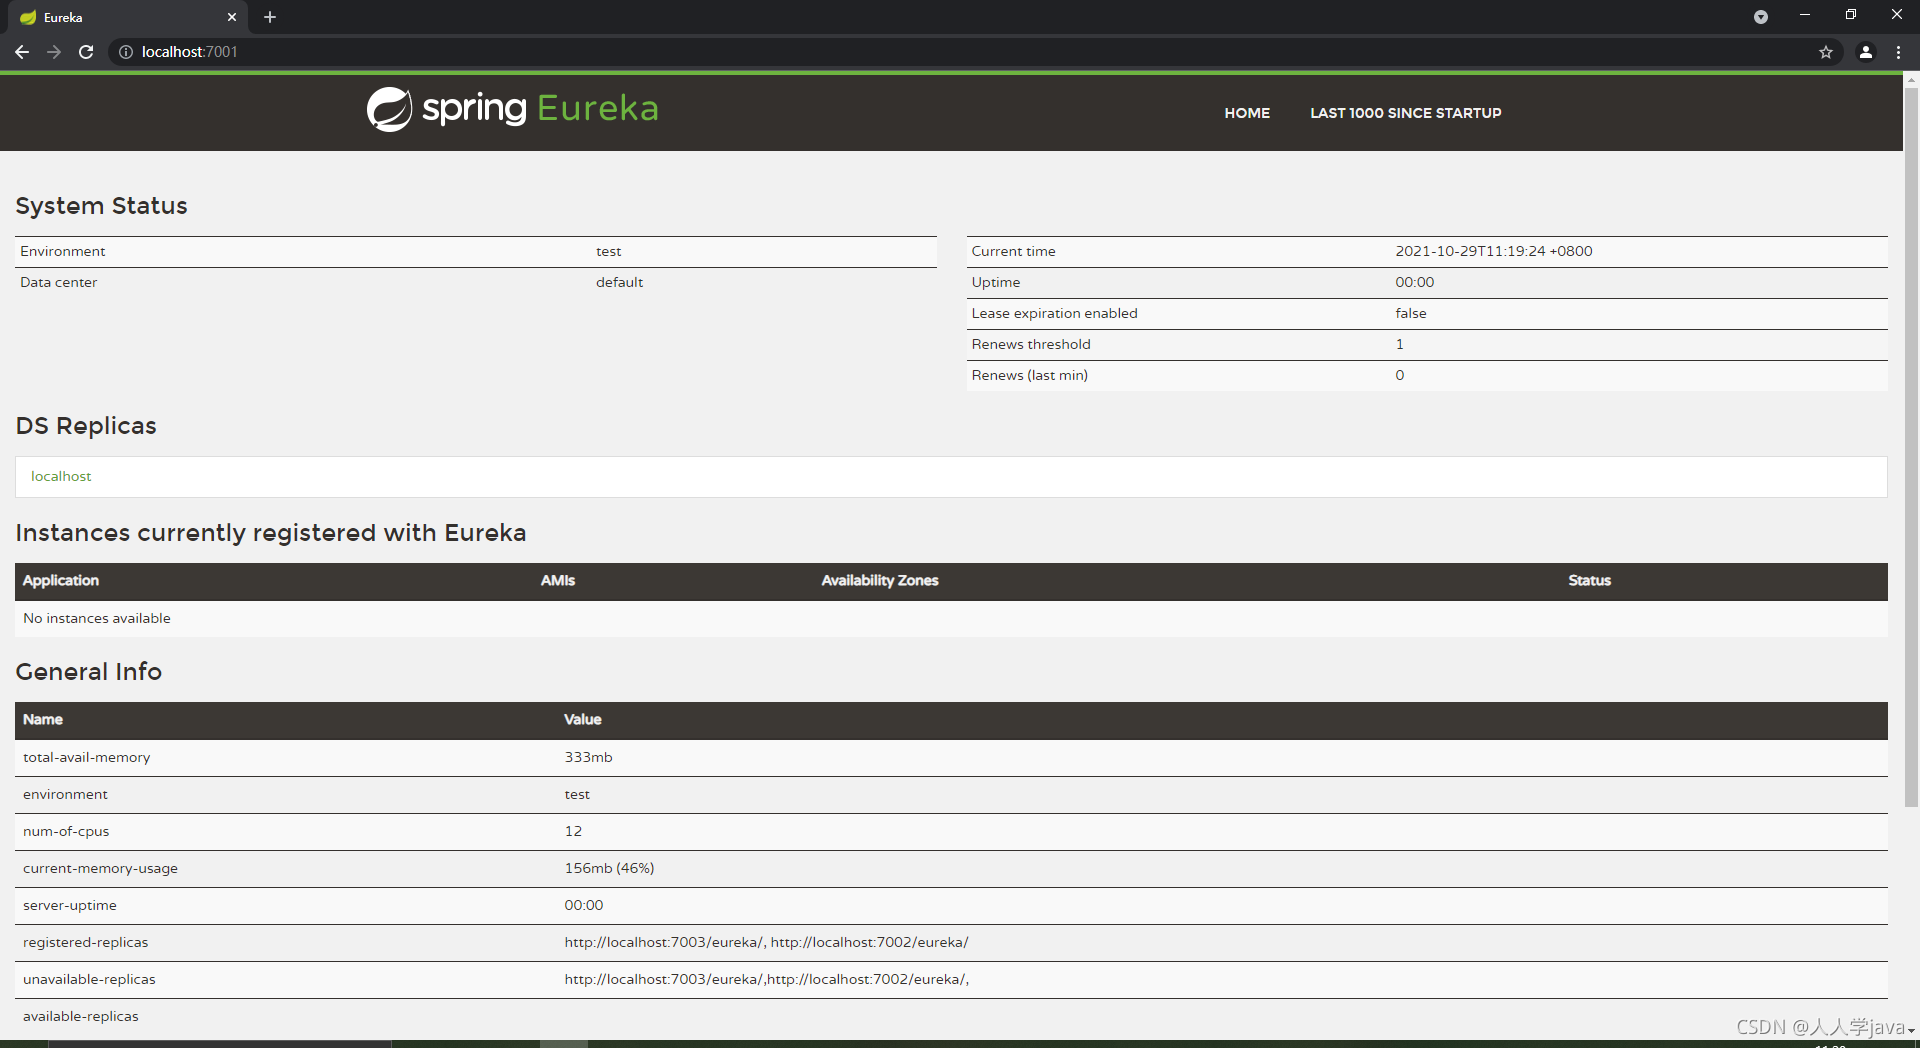Viewport: 1920px width, 1048px height.
Task: Click the 333mb value
Action: tap(588, 757)
